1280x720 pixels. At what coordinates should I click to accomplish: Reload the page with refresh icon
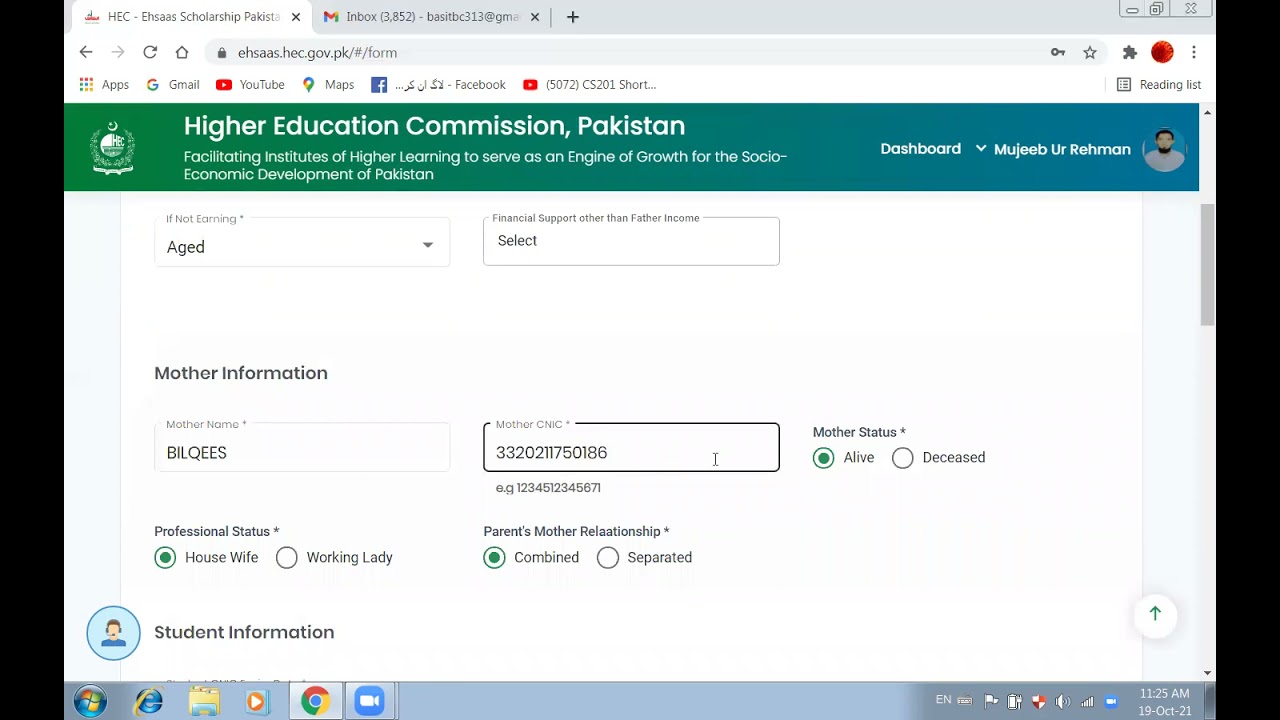tap(150, 52)
